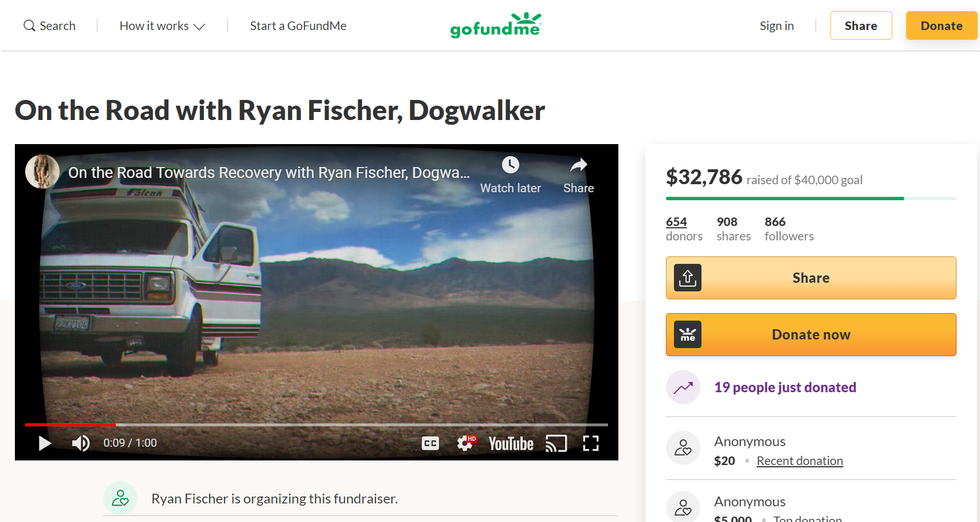Enter fullscreen on the video player
Viewport: 980px width, 522px height.
tap(591, 443)
